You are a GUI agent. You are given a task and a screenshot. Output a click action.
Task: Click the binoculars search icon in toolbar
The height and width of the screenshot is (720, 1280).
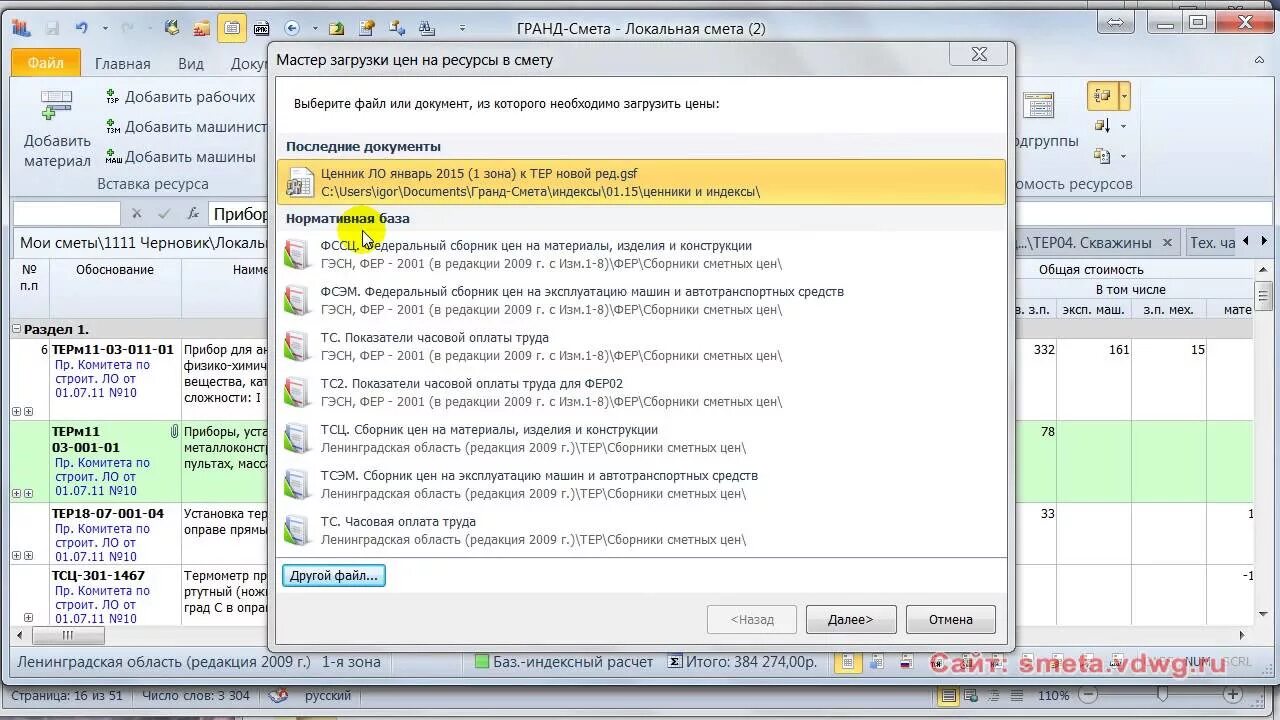click(x=426, y=28)
